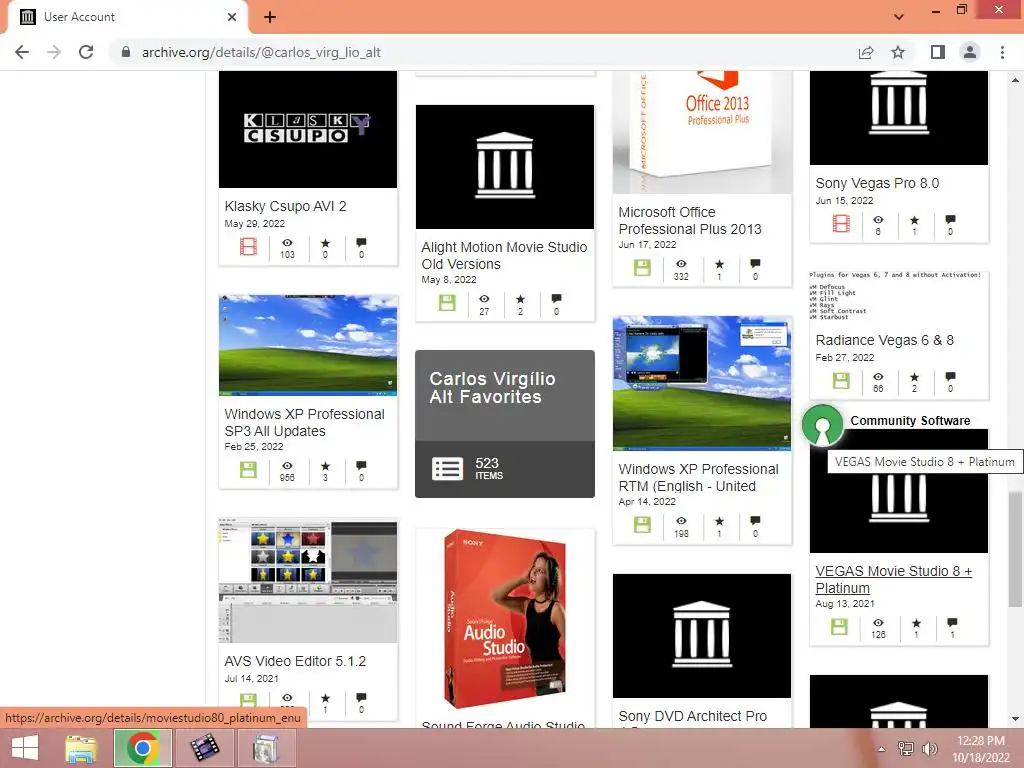This screenshot has height=768, width=1024.
Task: Open Windows XP Professional RTM title link
Action: coord(698,478)
